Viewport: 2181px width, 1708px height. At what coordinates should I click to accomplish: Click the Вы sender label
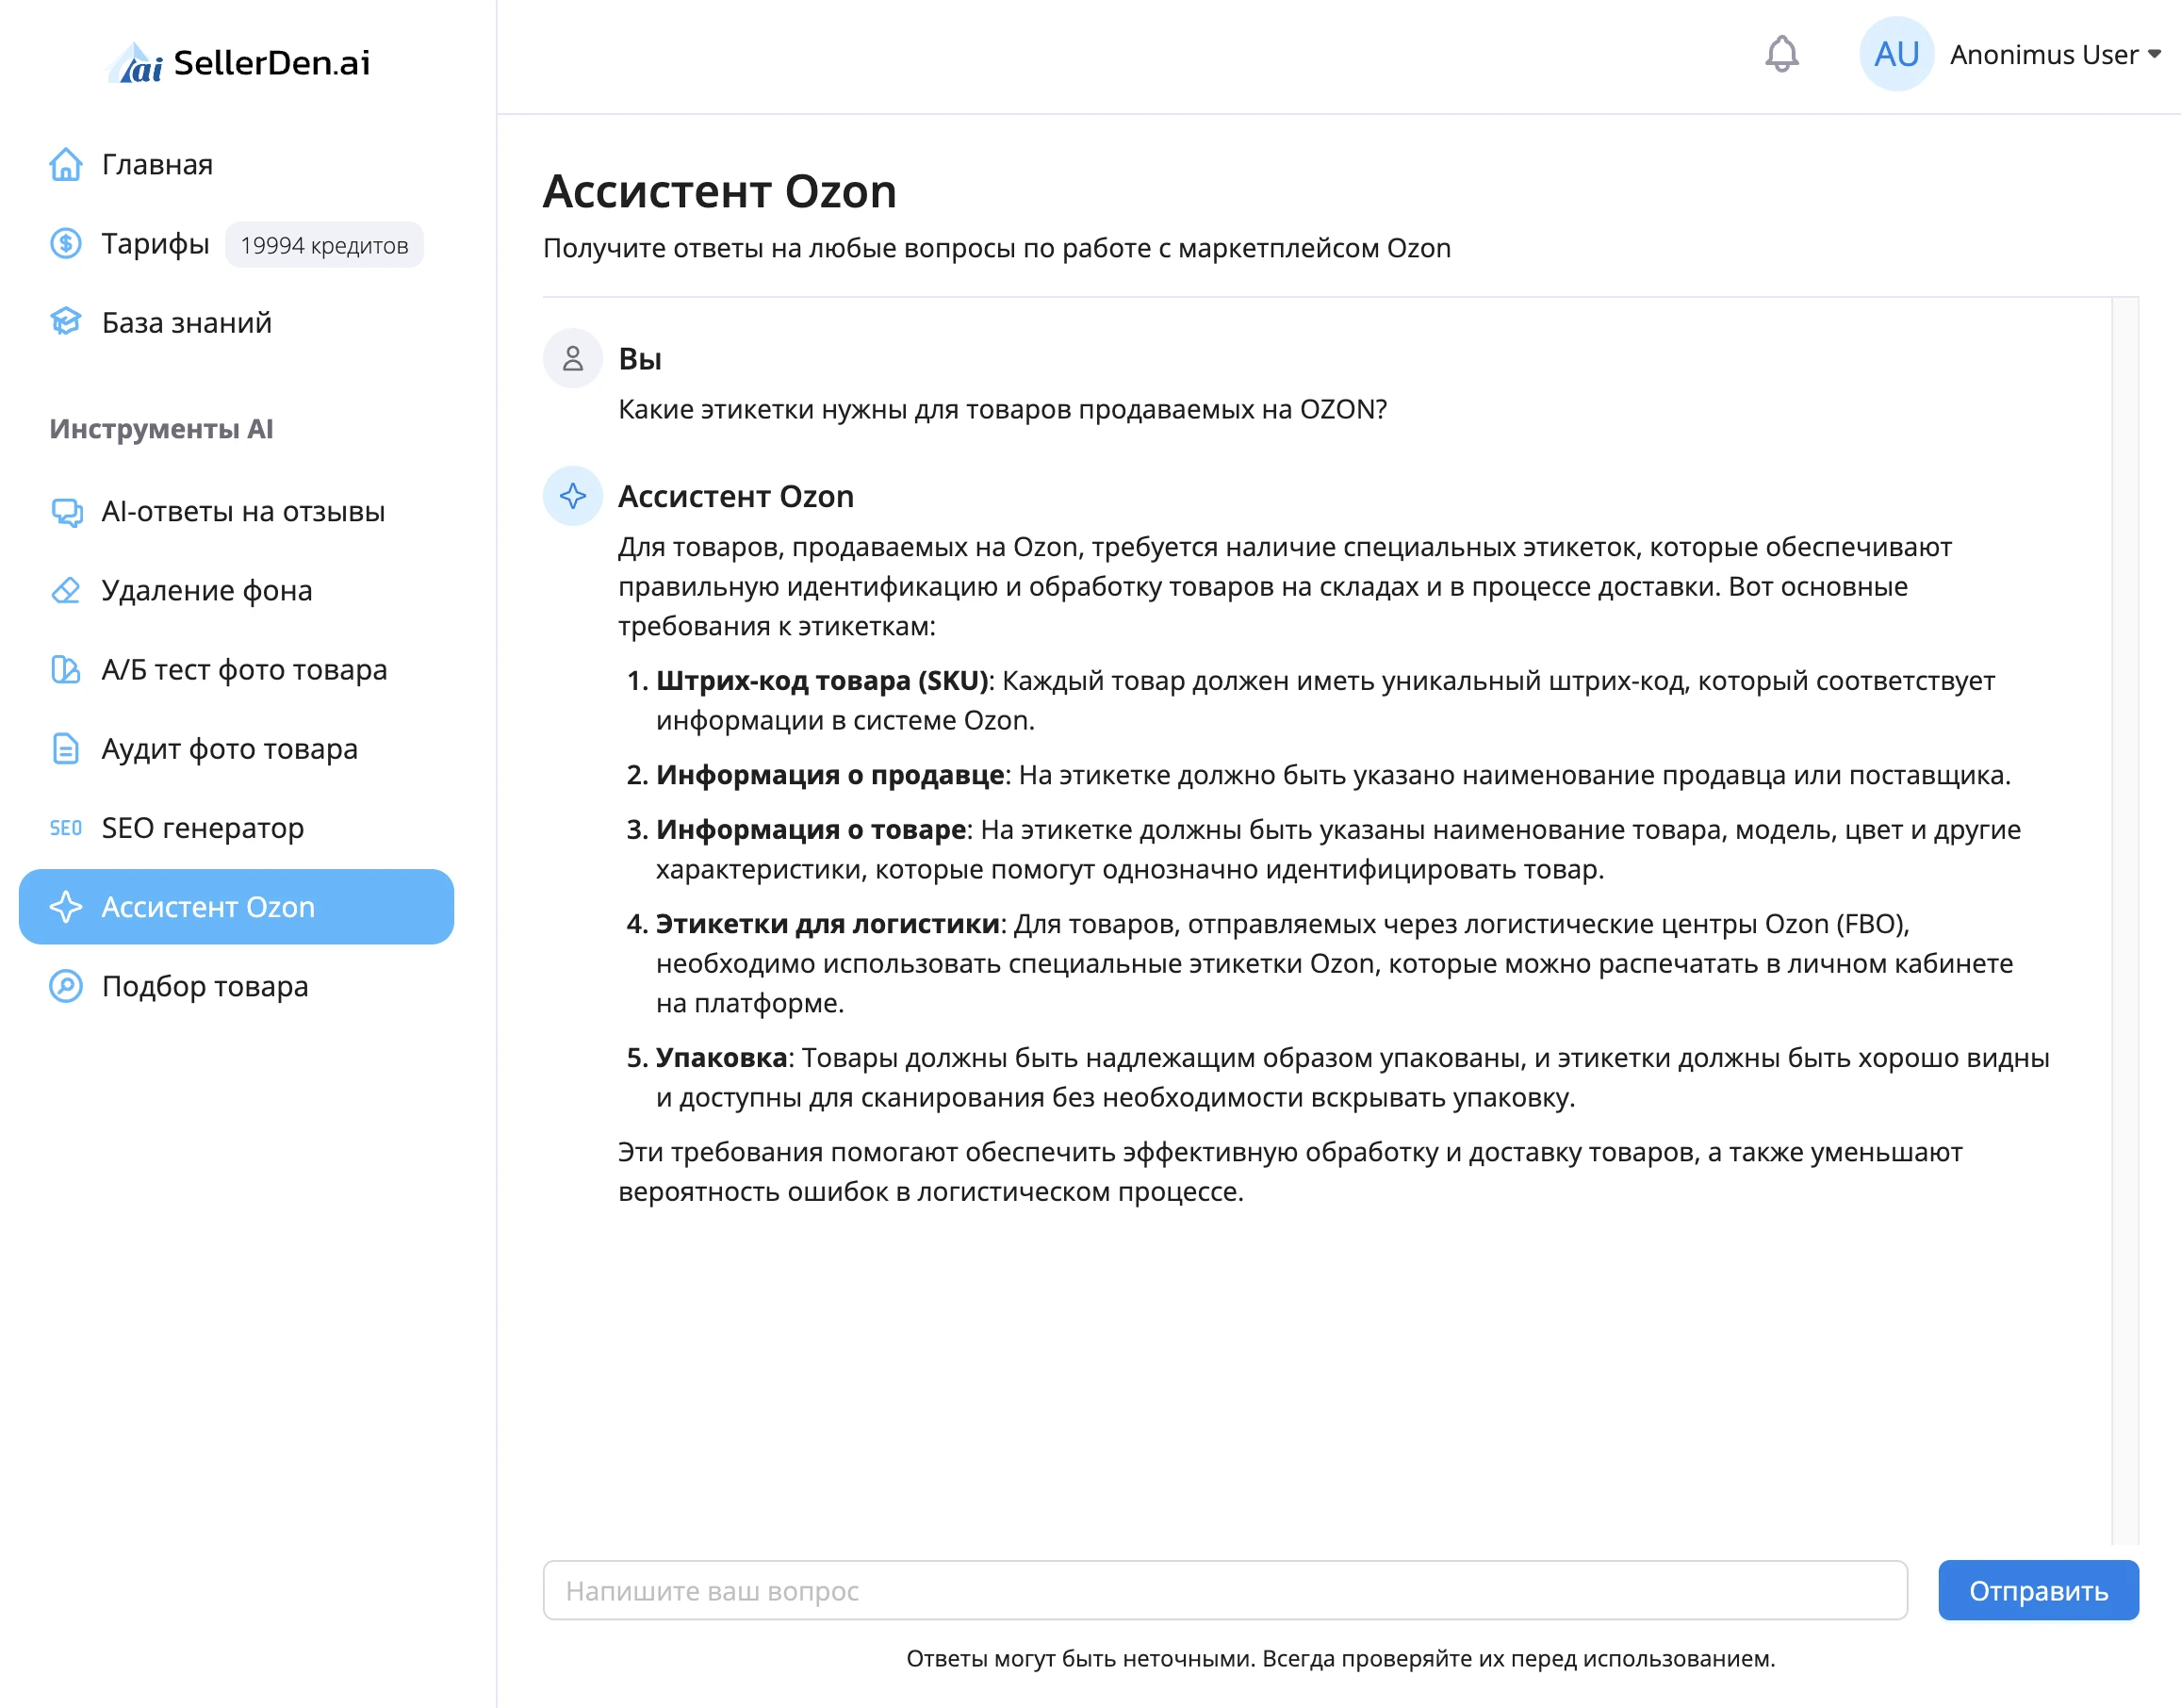pyautogui.click(x=640, y=359)
